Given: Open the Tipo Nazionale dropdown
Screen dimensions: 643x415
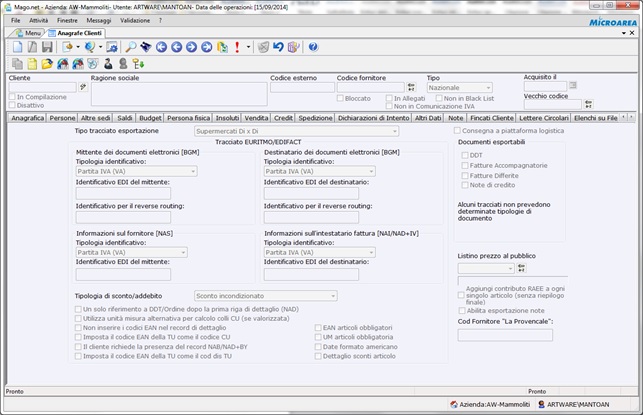Looking at the screenshot, I should pyautogui.click(x=488, y=88).
